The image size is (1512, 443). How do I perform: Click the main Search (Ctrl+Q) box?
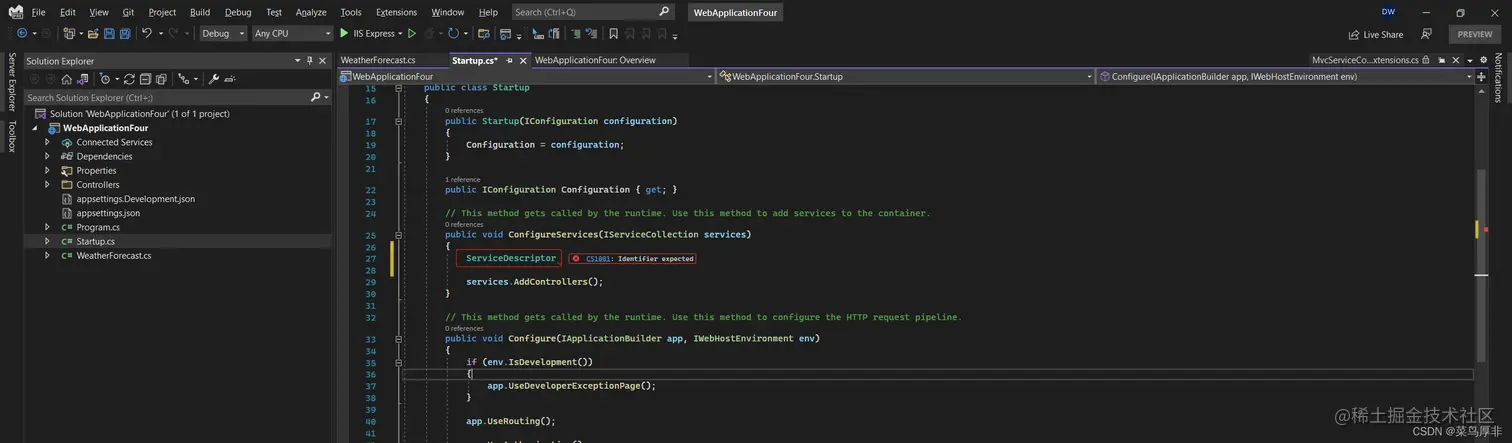[592, 12]
